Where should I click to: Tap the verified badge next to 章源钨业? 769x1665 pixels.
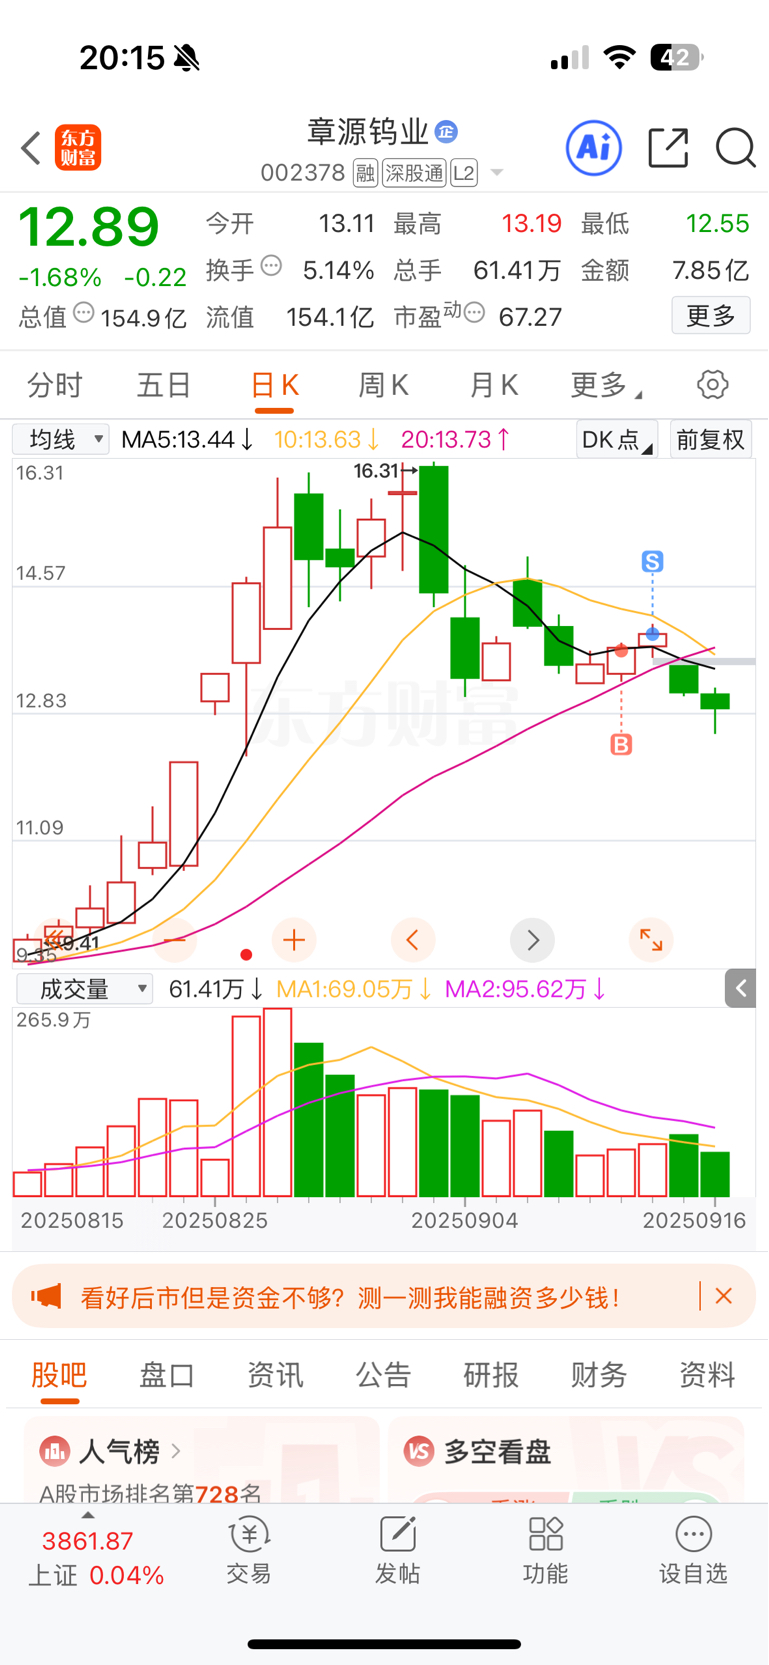[x=446, y=131]
